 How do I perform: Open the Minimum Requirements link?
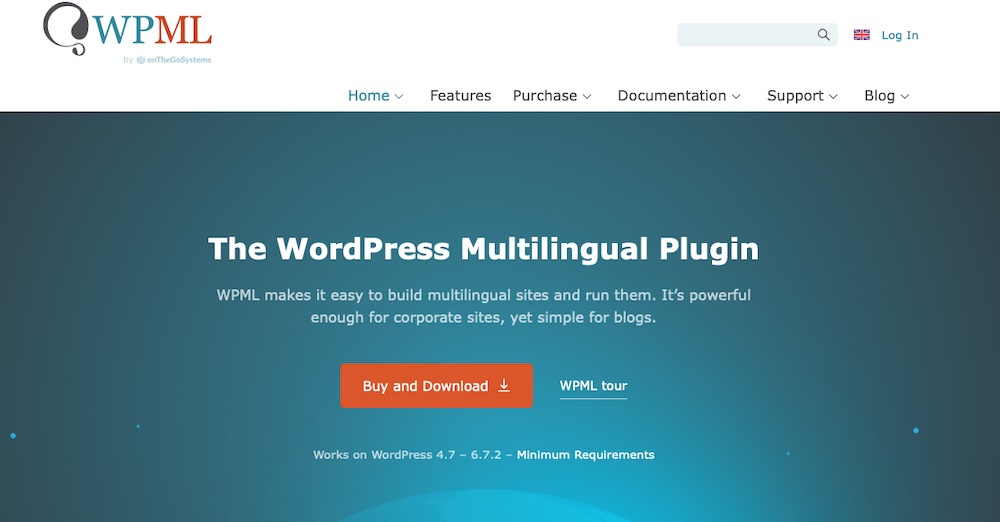pos(585,455)
